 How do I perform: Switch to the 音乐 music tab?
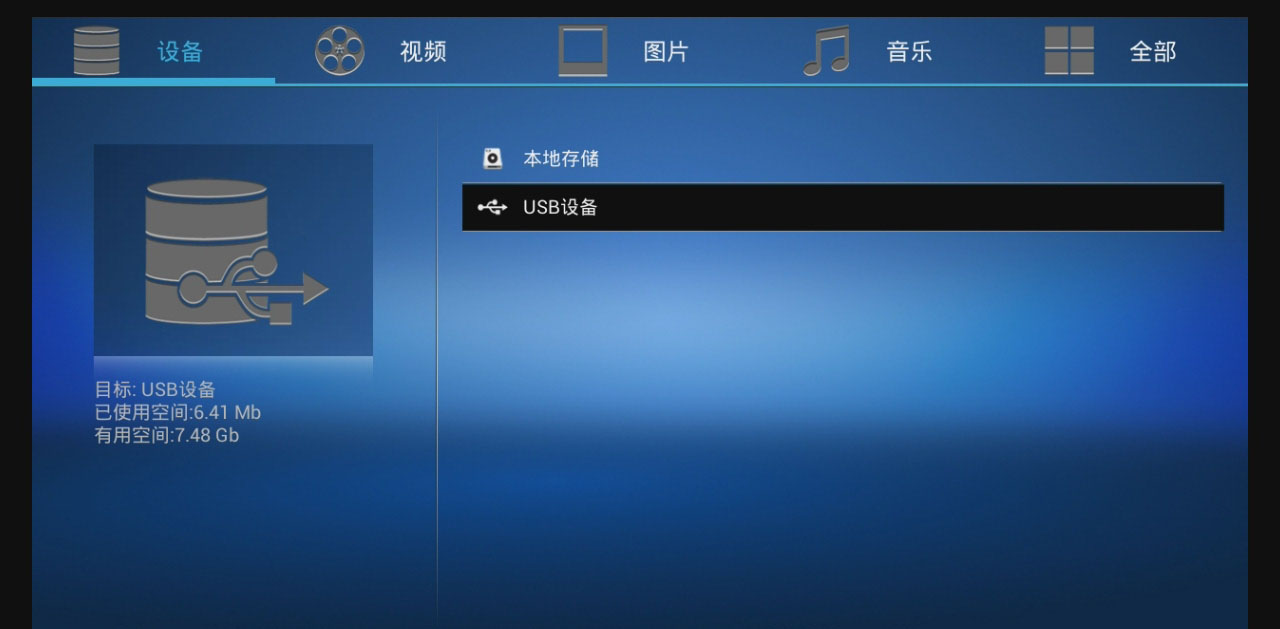coord(883,51)
